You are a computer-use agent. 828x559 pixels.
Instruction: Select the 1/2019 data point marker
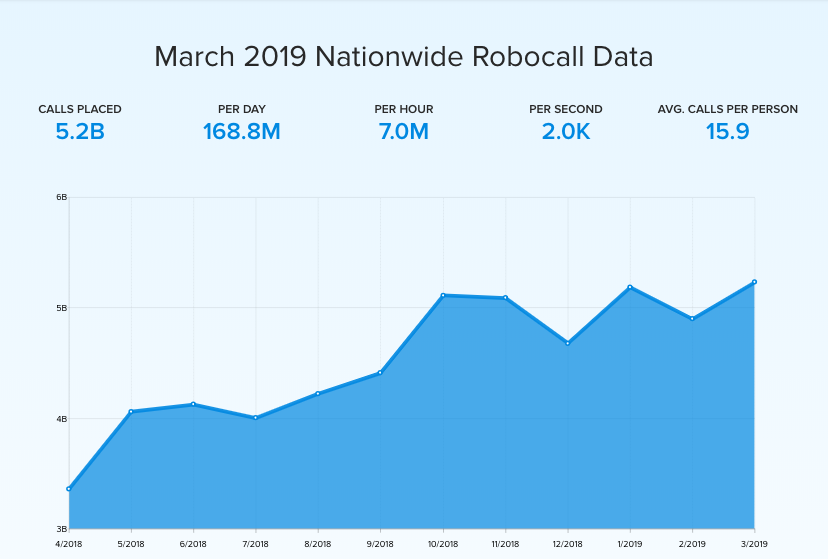630,287
